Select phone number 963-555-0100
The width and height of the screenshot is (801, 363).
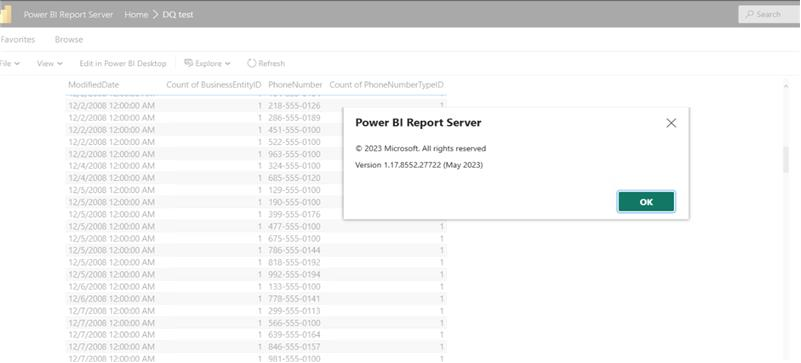coord(294,154)
